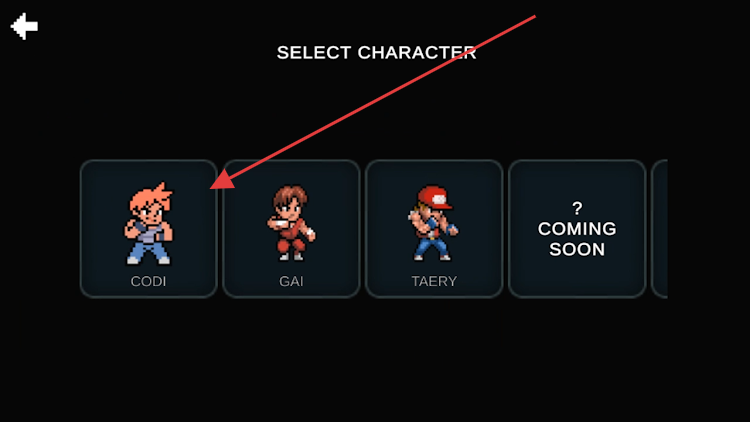Click the GAI name label

click(291, 281)
